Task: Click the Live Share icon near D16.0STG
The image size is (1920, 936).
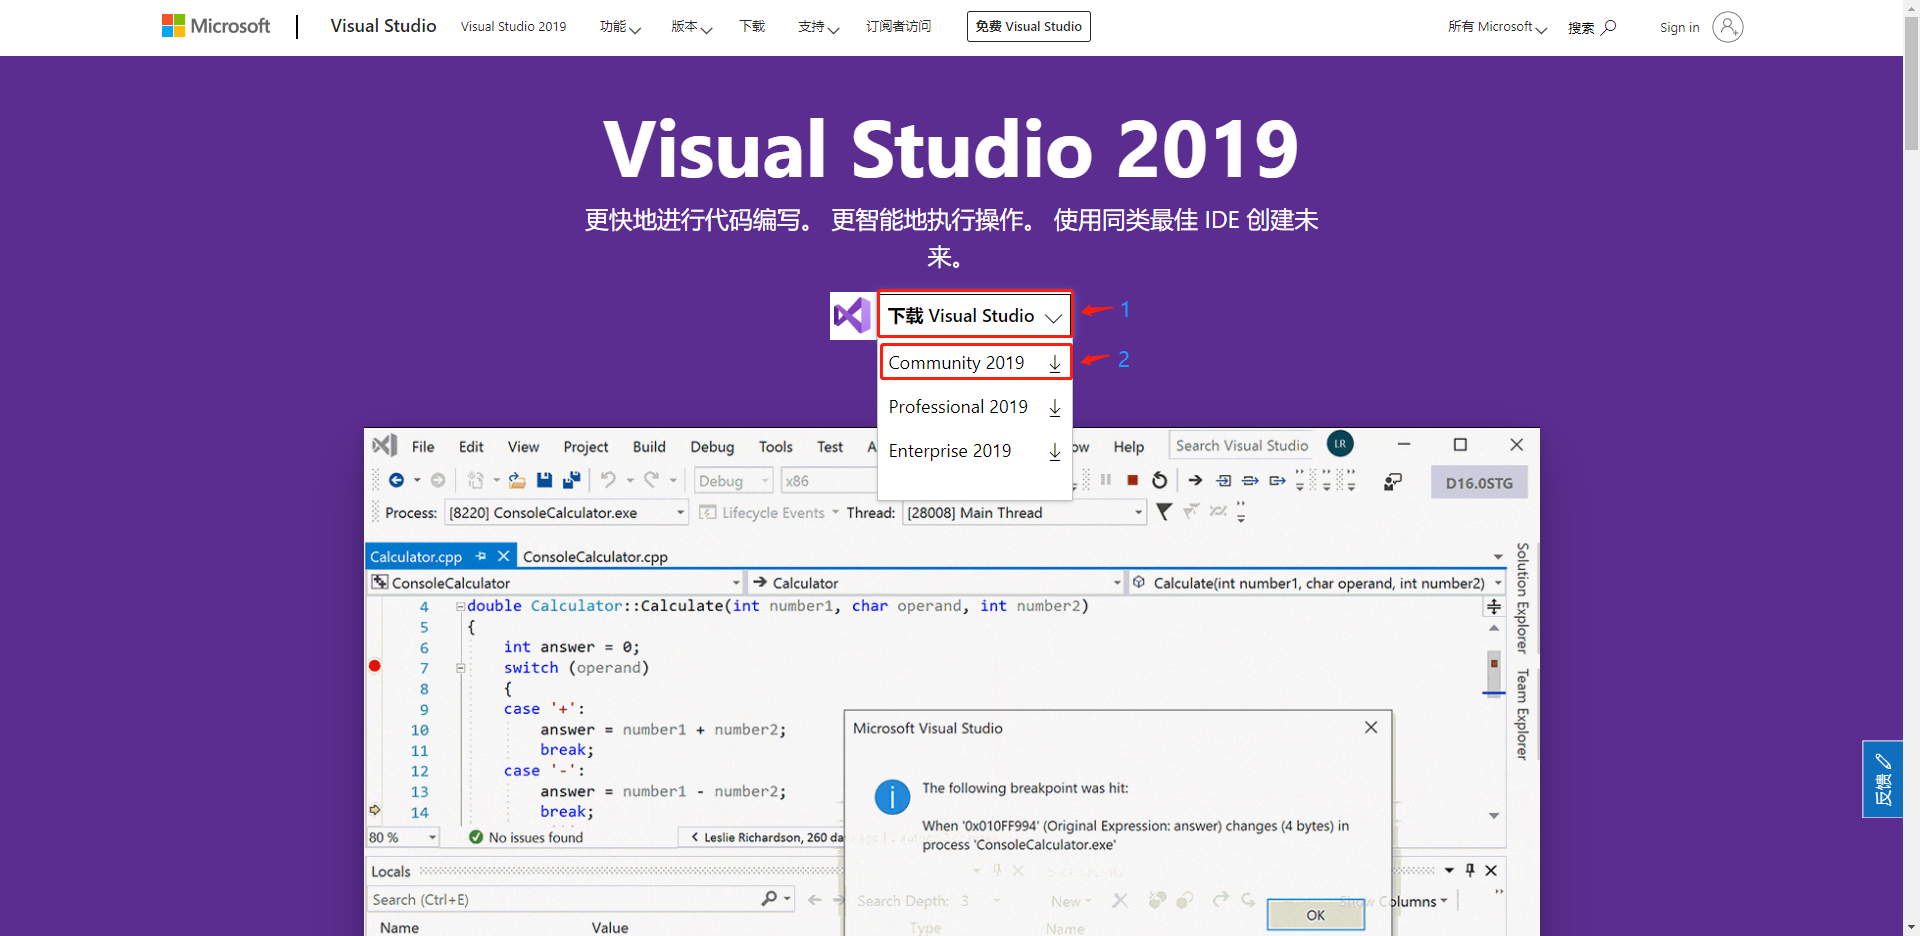Action: coord(1393,482)
